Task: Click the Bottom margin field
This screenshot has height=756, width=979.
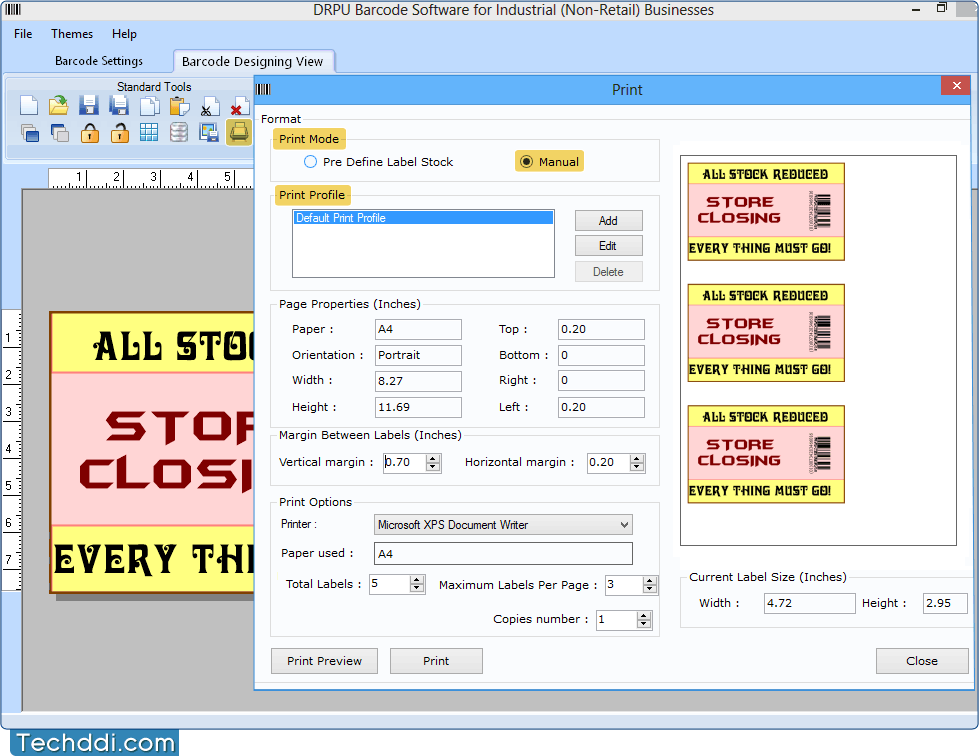Action: pyautogui.click(x=601, y=355)
